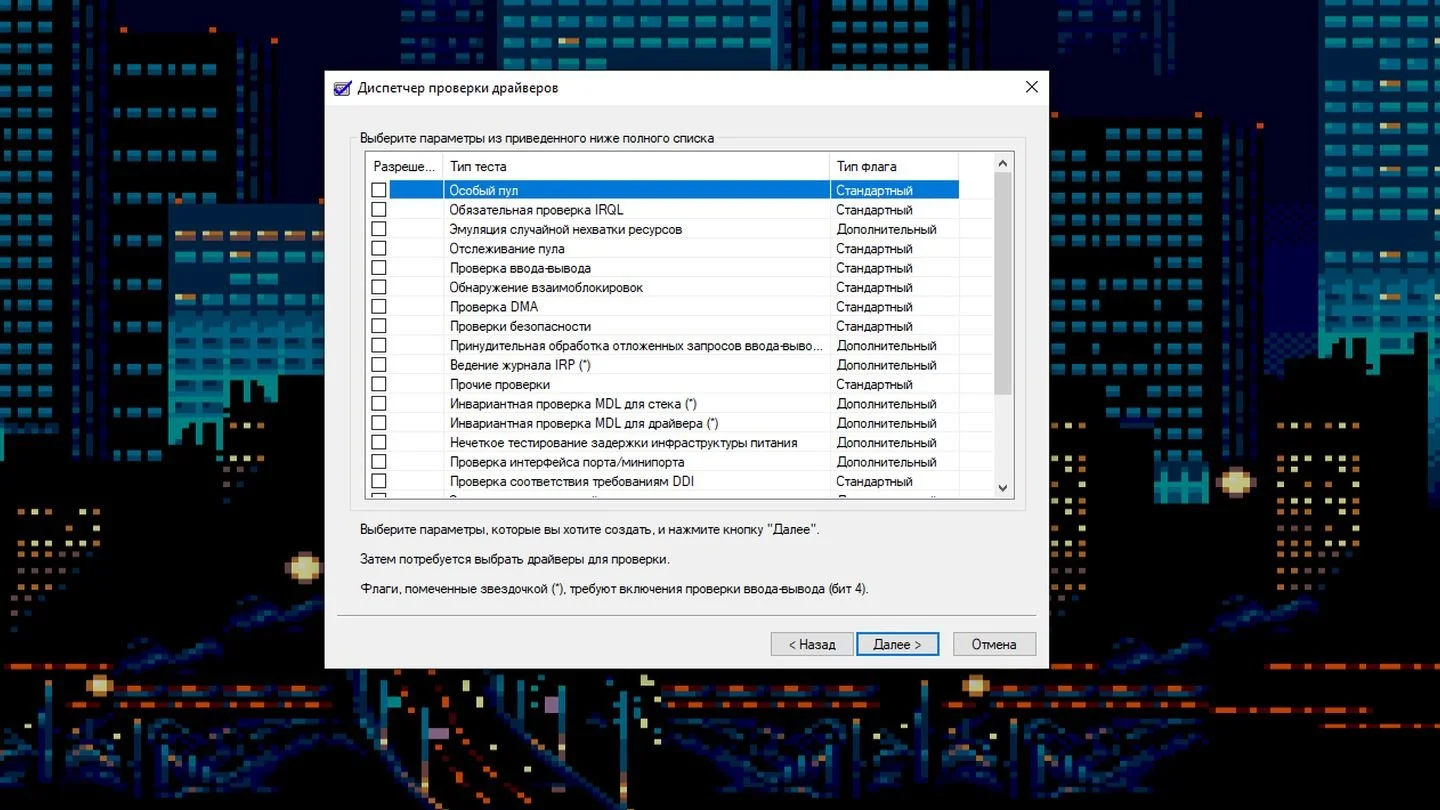Click Стандартный flag in Проверка DMA row
1440x810 pixels.
pyautogui.click(x=874, y=307)
